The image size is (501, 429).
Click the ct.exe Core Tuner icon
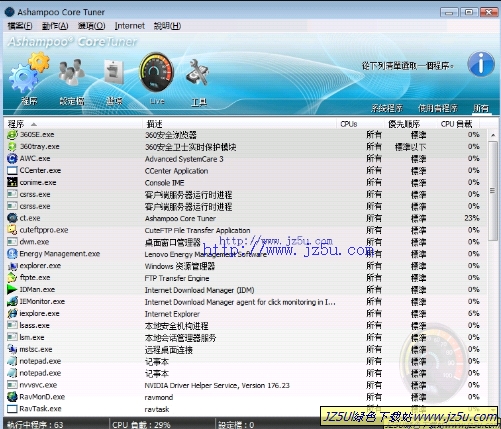(x=12, y=218)
